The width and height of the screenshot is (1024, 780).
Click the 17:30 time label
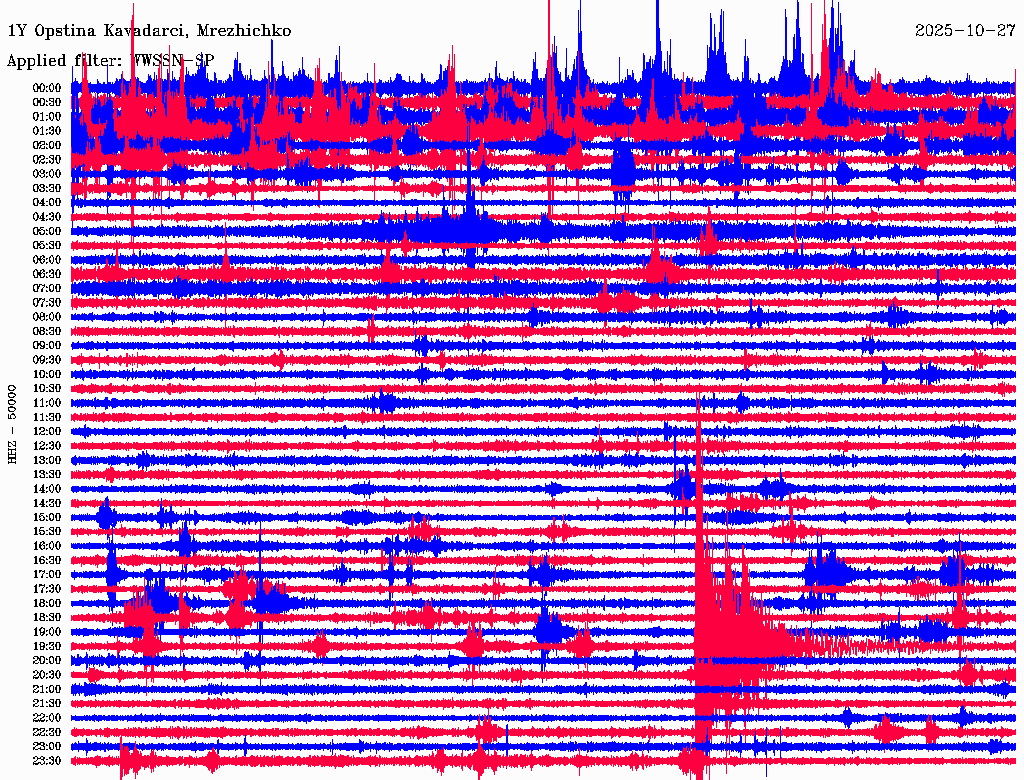point(47,589)
